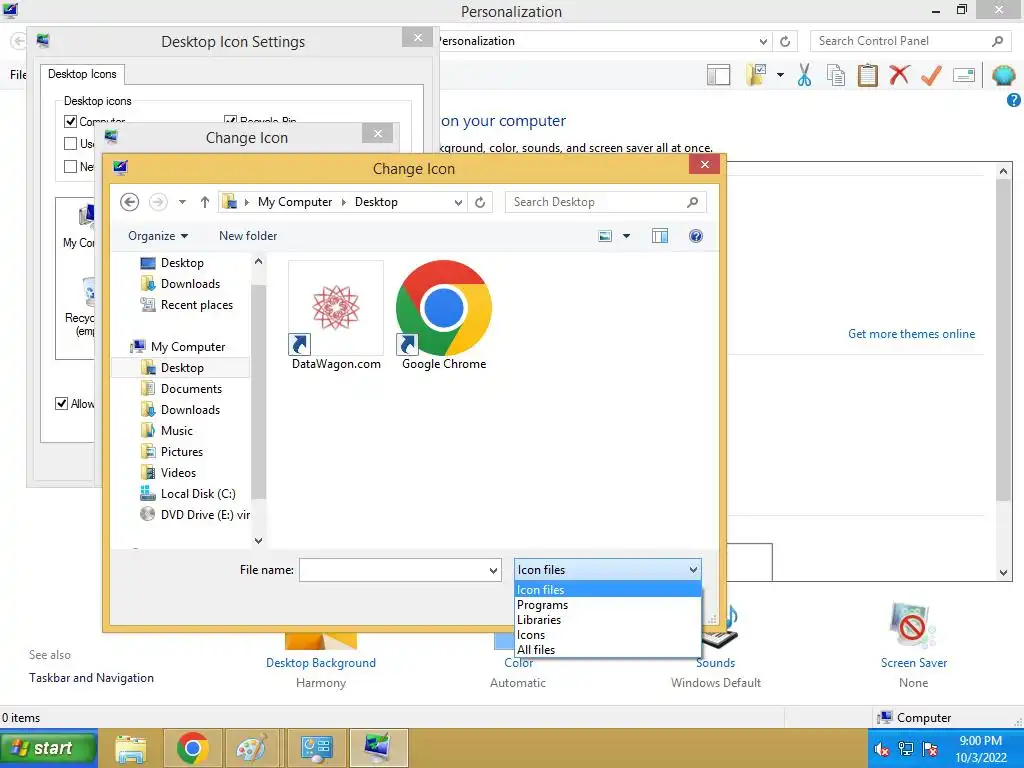The width and height of the screenshot is (1024, 768).
Task: Click the volume icon in system tray
Action: tap(881, 749)
